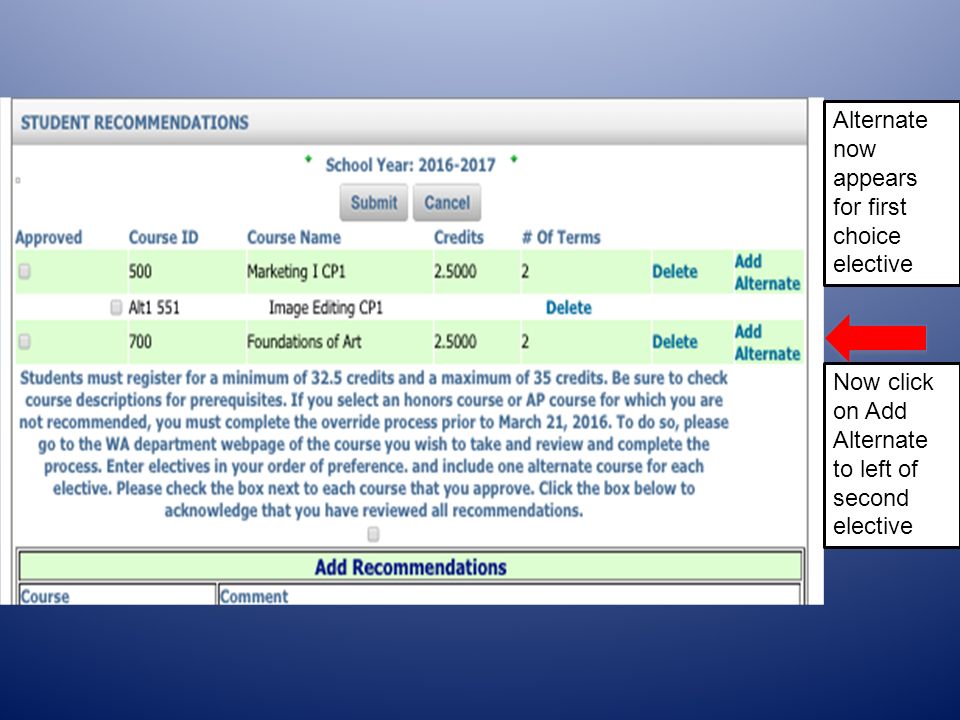Delete the Image Editing CP1 alternate
This screenshot has width=960, height=720.
[569, 307]
